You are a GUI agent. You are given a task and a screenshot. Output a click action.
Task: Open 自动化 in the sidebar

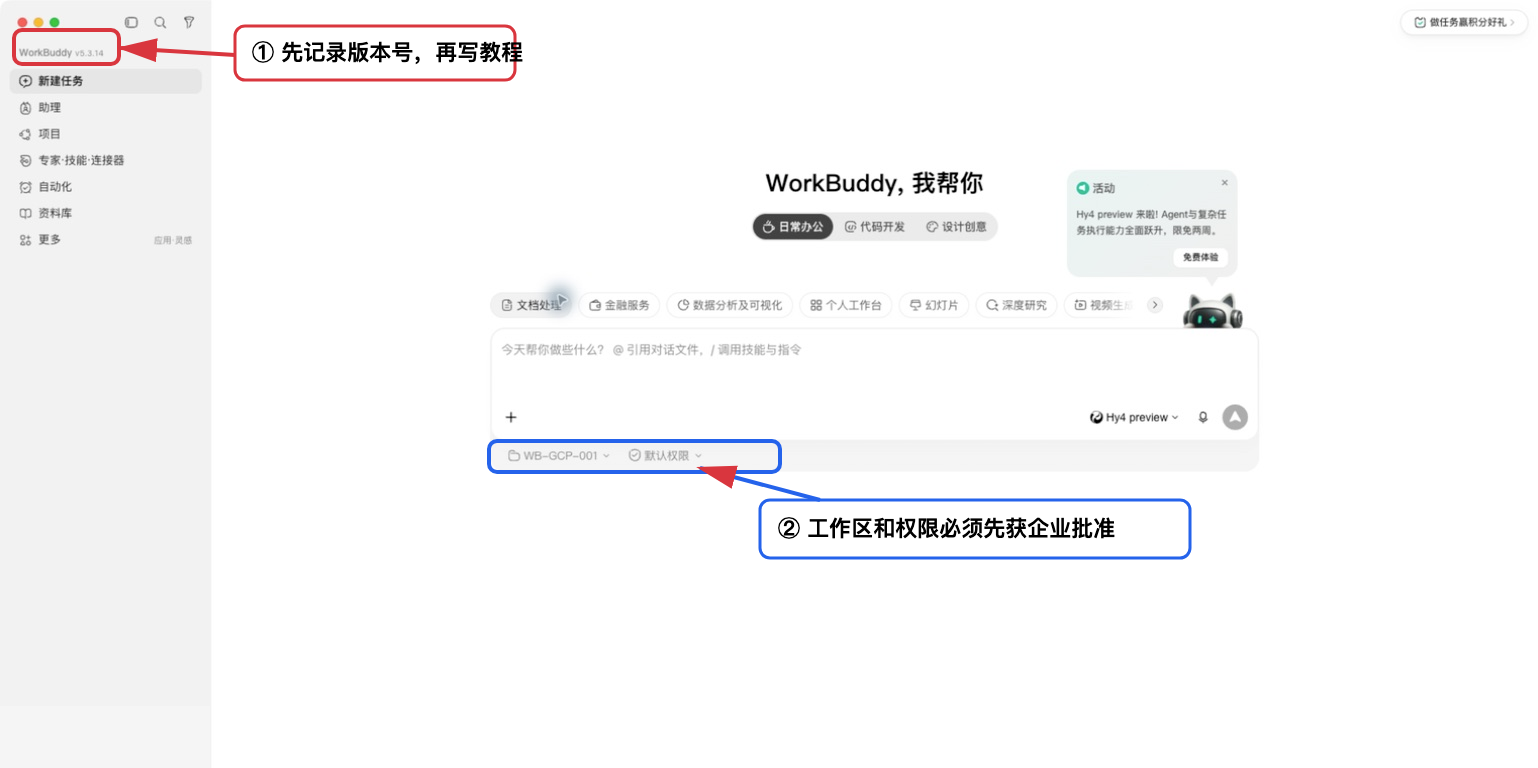tap(106, 187)
